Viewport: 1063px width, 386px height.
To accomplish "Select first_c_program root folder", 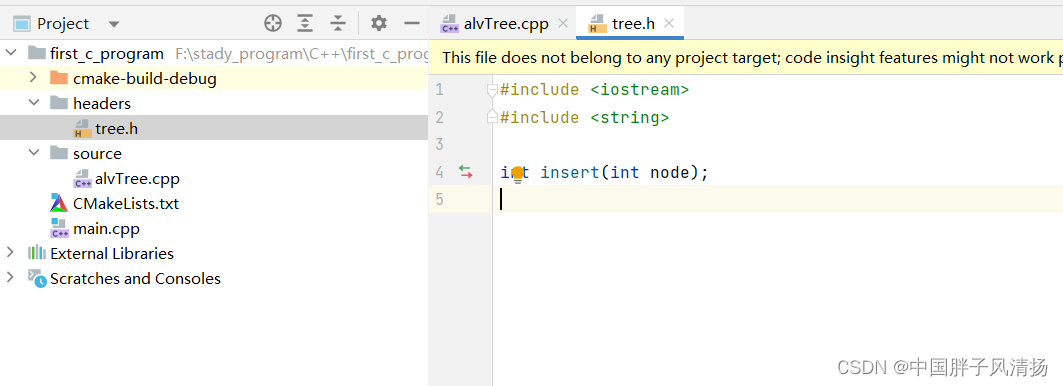I will 214,53.
